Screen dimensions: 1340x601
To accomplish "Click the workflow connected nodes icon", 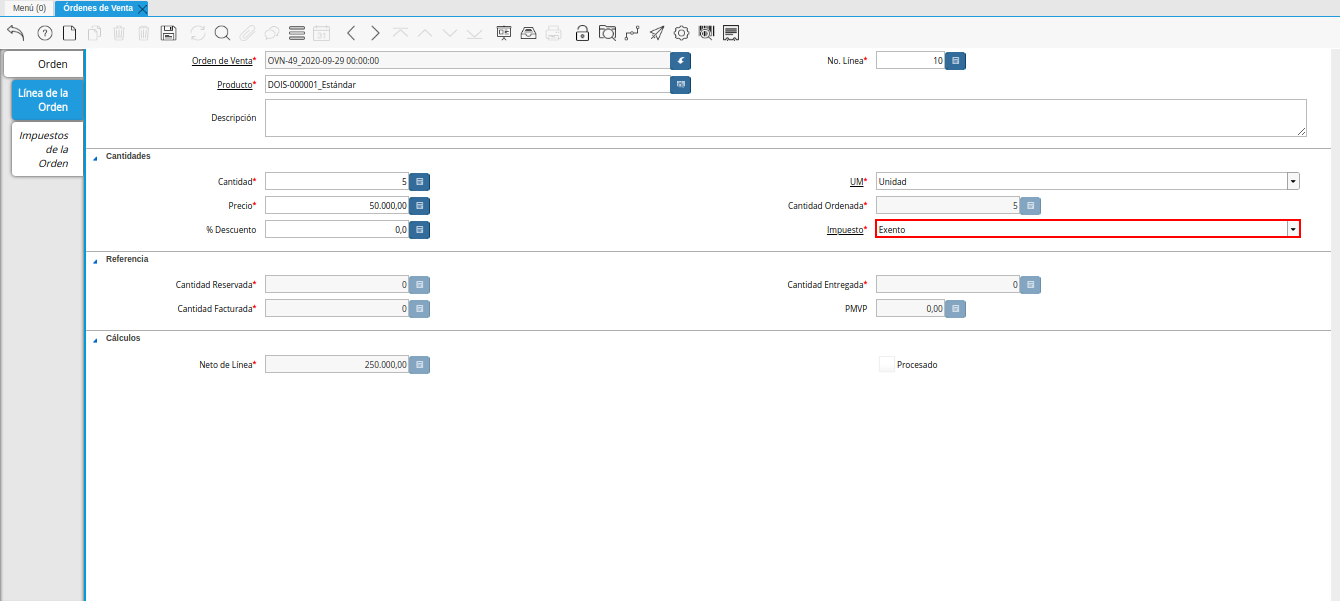I will [x=632, y=33].
